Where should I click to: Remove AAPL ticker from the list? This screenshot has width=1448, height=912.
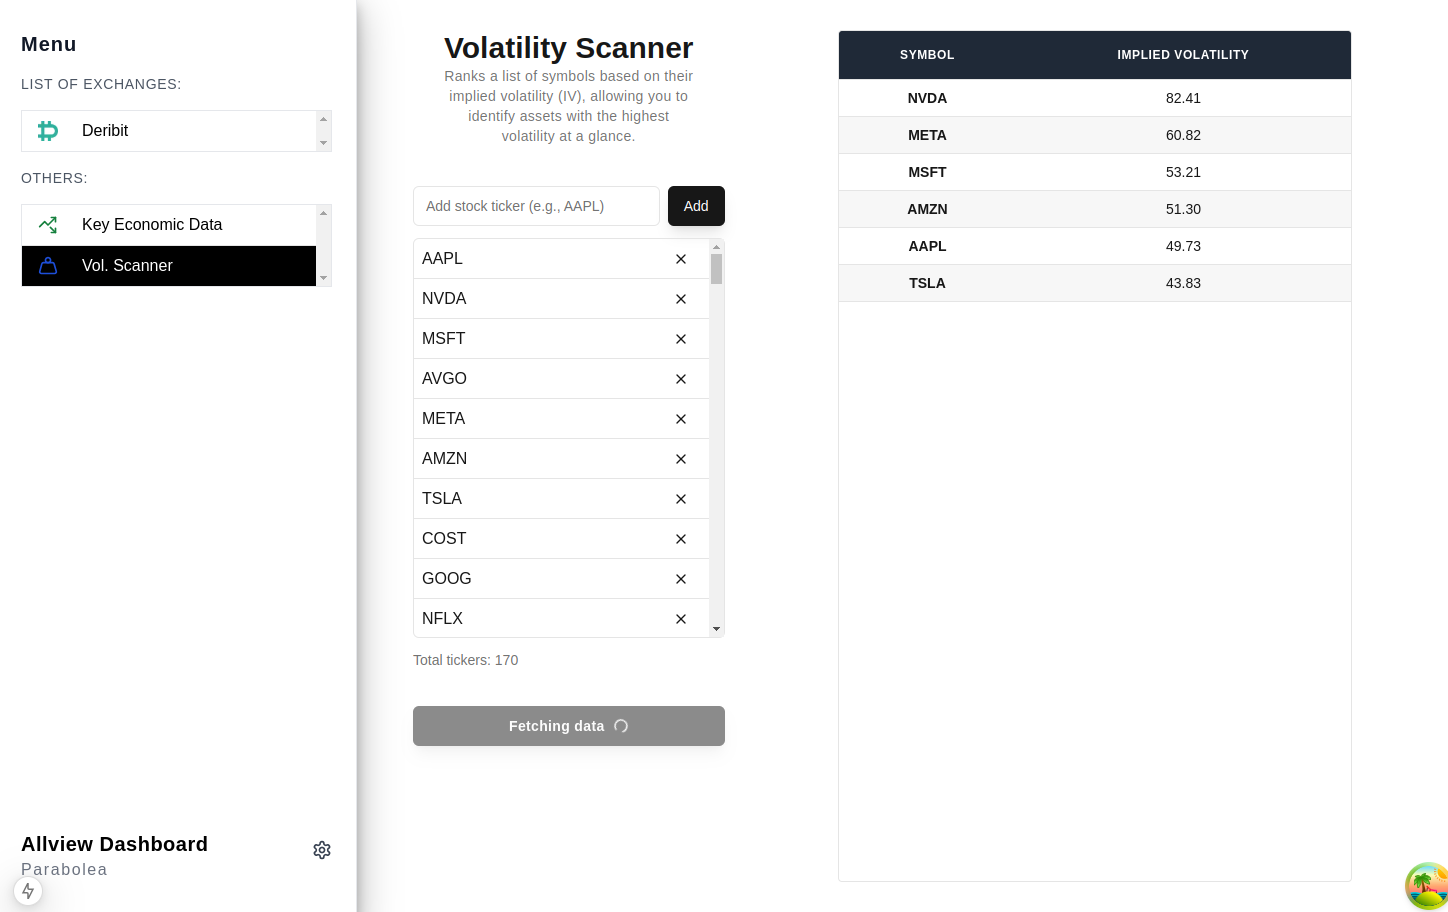(x=681, y=259)
